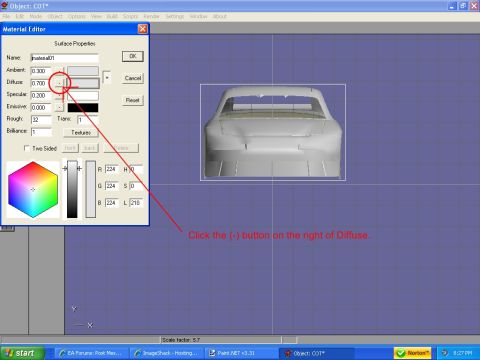Image resolution: width=480 pixels, height=360 pixels.
Task: Open the View menu
Action: (96, 16)
